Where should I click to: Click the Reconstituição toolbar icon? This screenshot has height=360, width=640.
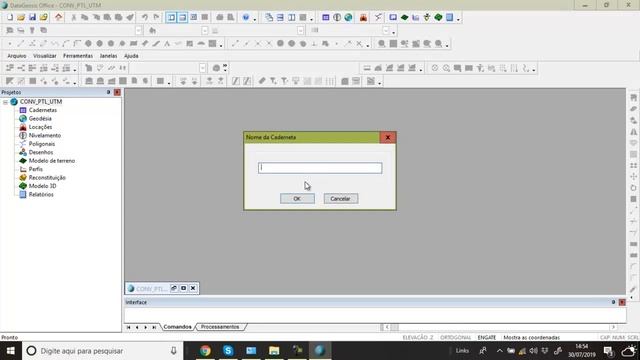[x=427, y=17]
